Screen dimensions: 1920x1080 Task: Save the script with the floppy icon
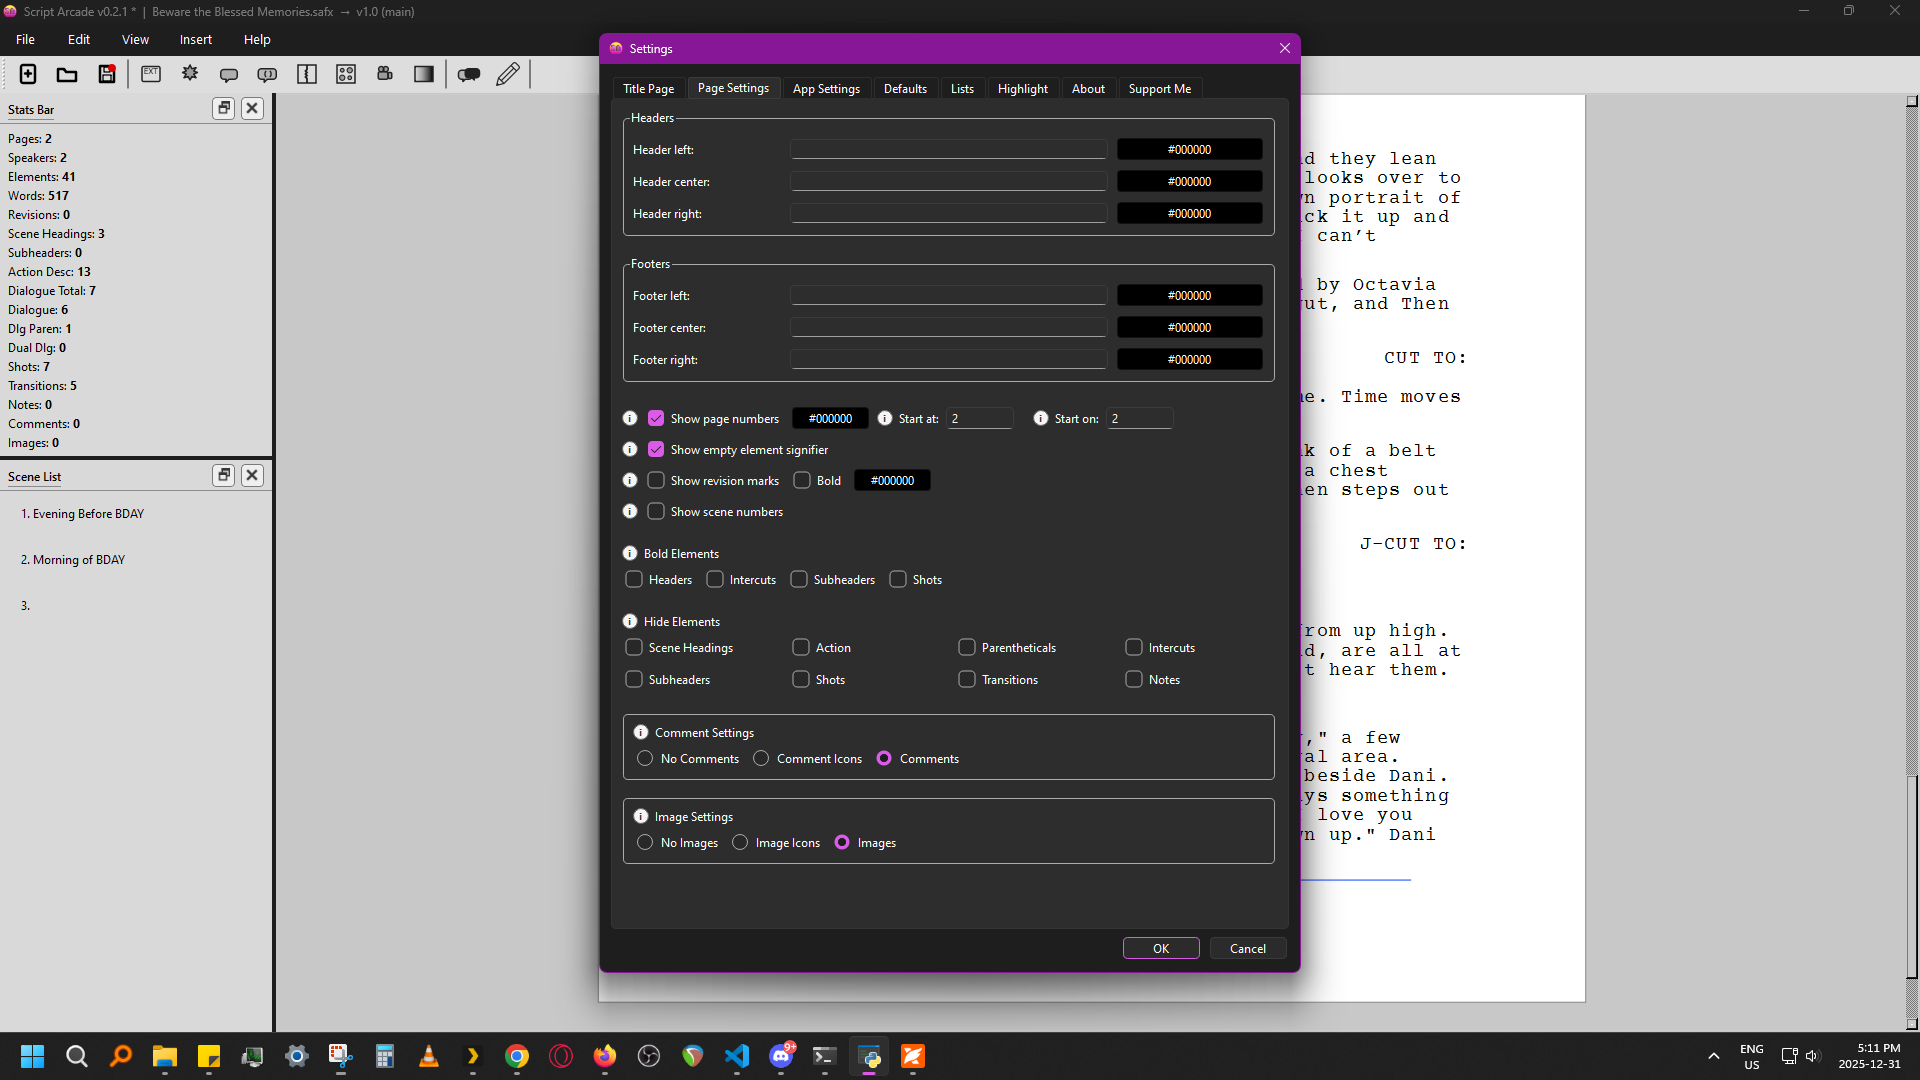[107, 74]
